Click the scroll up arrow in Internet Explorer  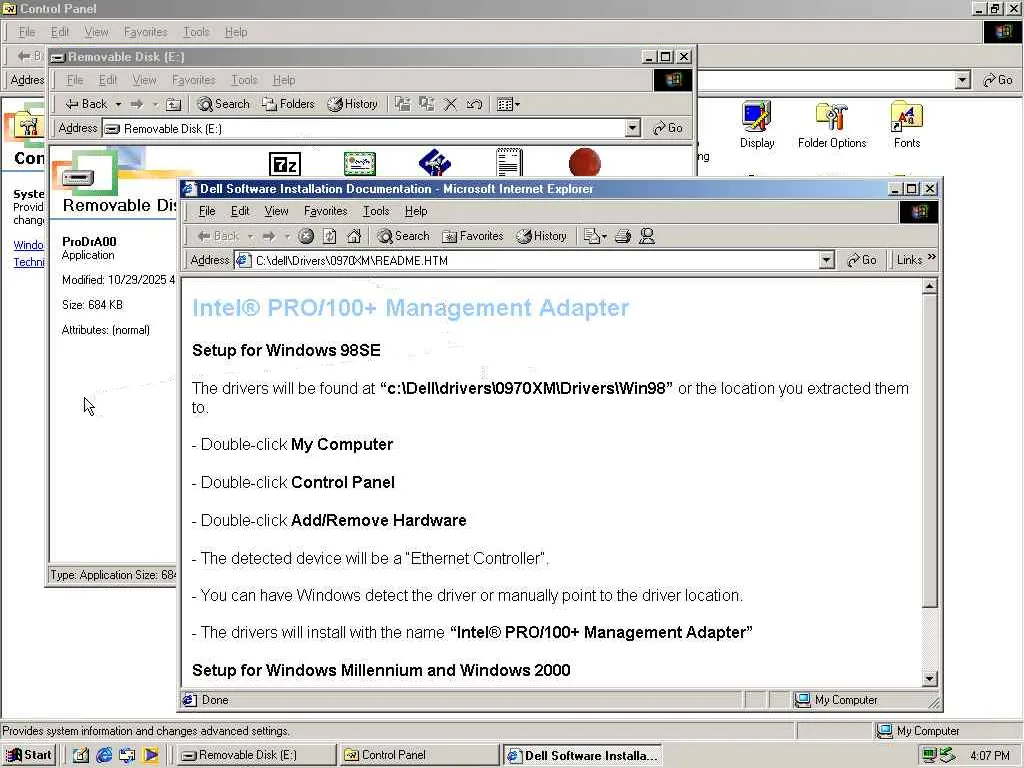[x=930, y=286]
